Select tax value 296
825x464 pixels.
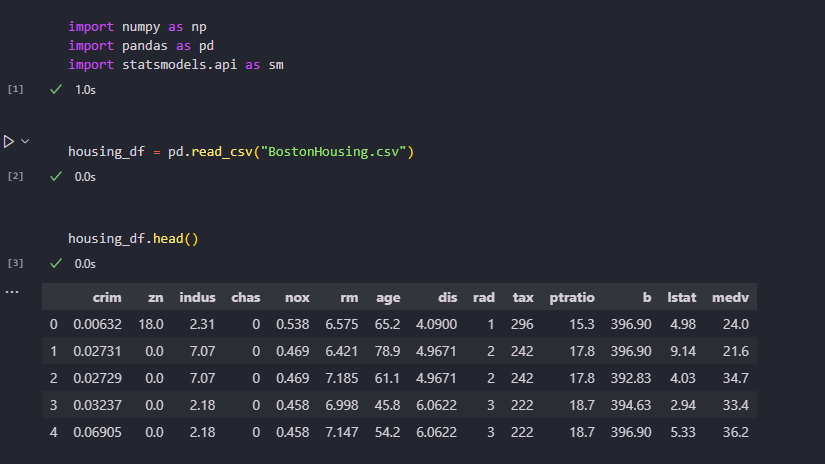coord(522,325)
